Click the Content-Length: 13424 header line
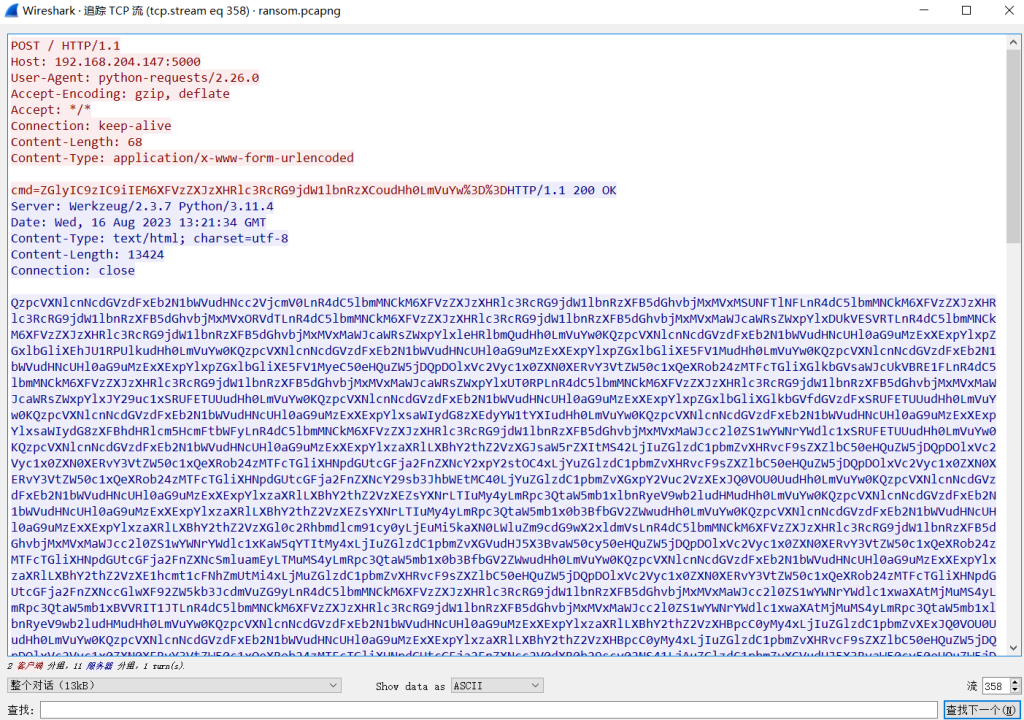The image size is (1024, 720). tap(88, 254)
